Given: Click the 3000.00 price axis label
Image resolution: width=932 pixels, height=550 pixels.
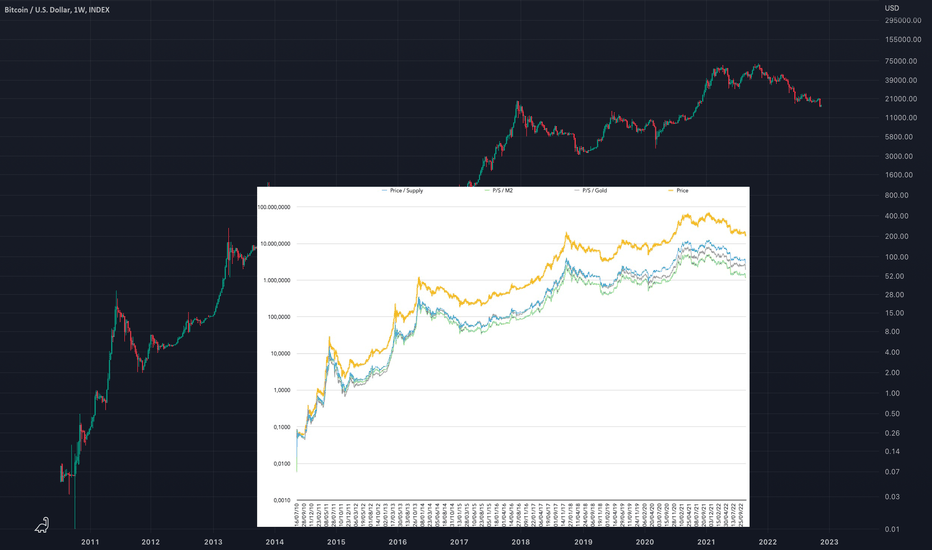Looking at the screenshot, I should (x=899, y=156).
